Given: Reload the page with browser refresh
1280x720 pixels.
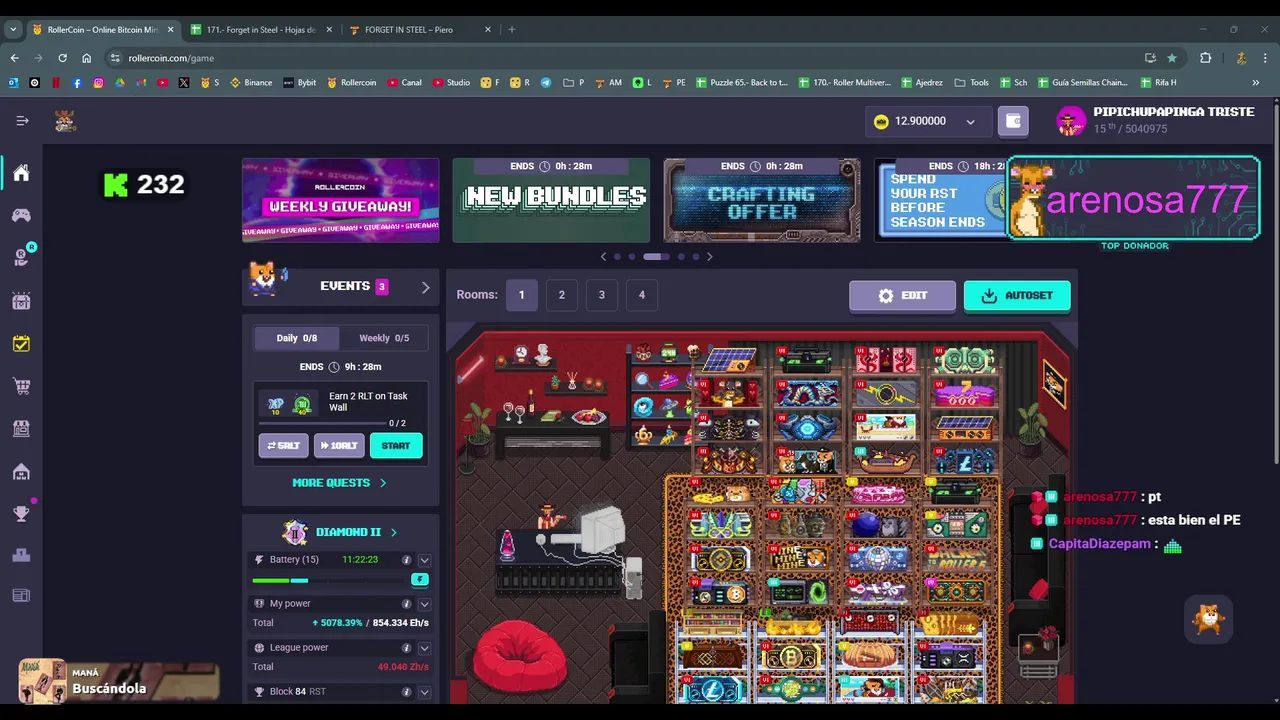Looking at the screenshot, I should pos(62,58).
